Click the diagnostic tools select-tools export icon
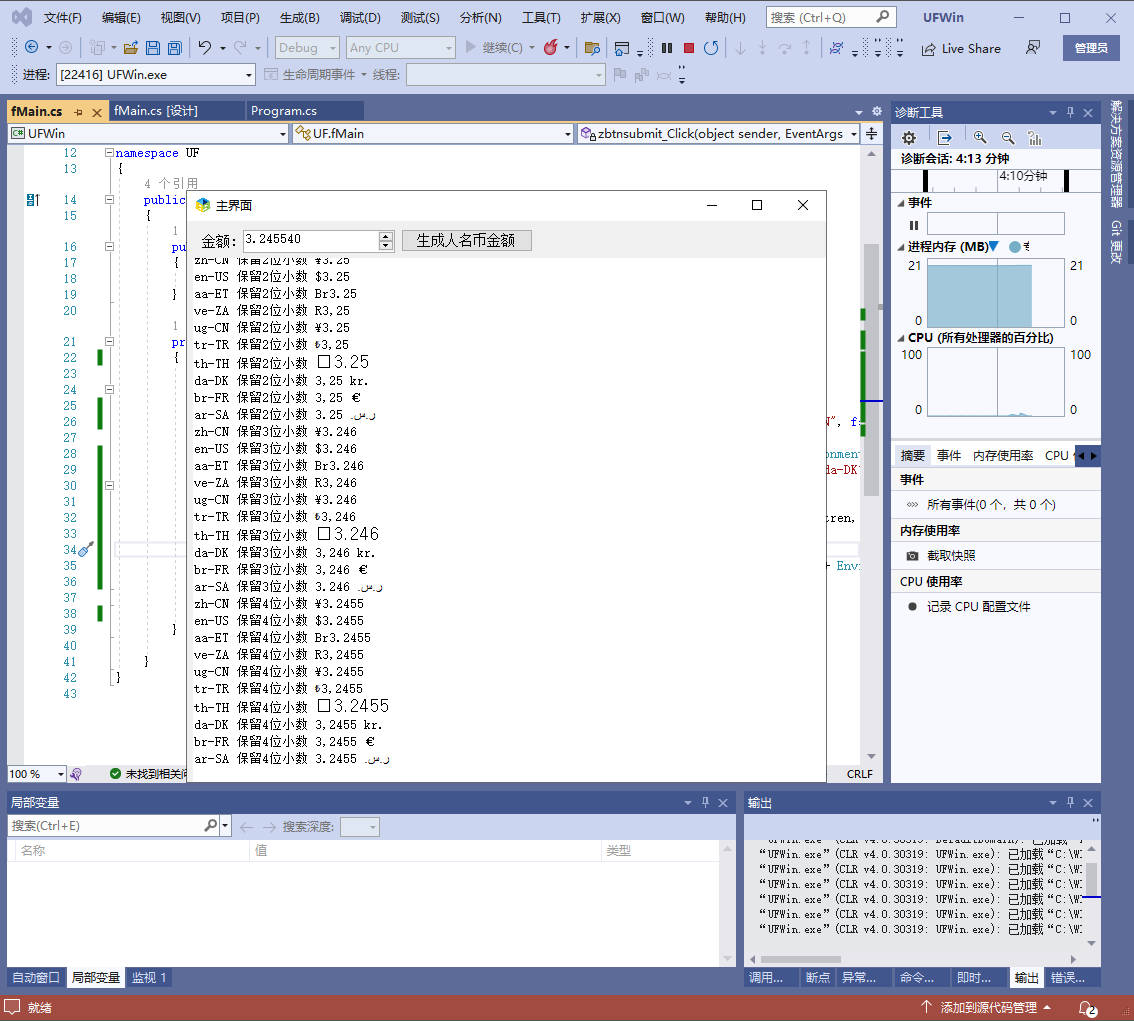Image resolution: width=1134 pixels, height=1021 pixels. point(945,138)
